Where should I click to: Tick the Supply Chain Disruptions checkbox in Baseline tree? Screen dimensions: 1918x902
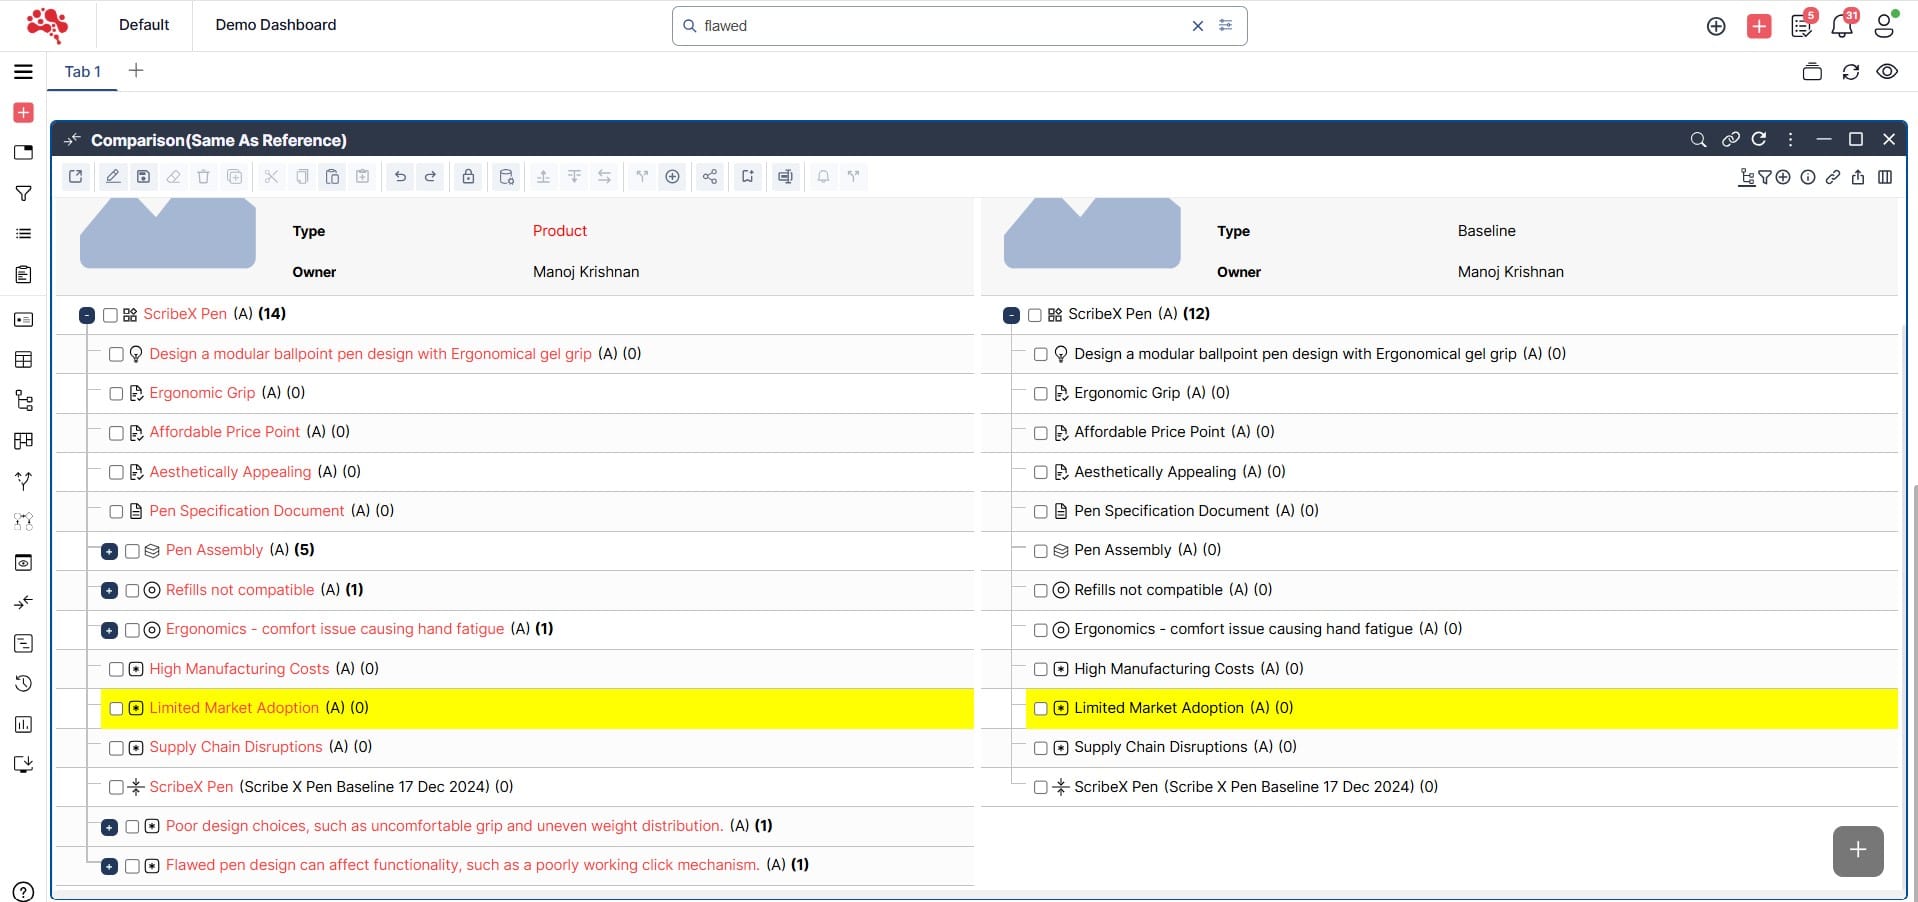pyautogui.click(x=1041, y=748)
